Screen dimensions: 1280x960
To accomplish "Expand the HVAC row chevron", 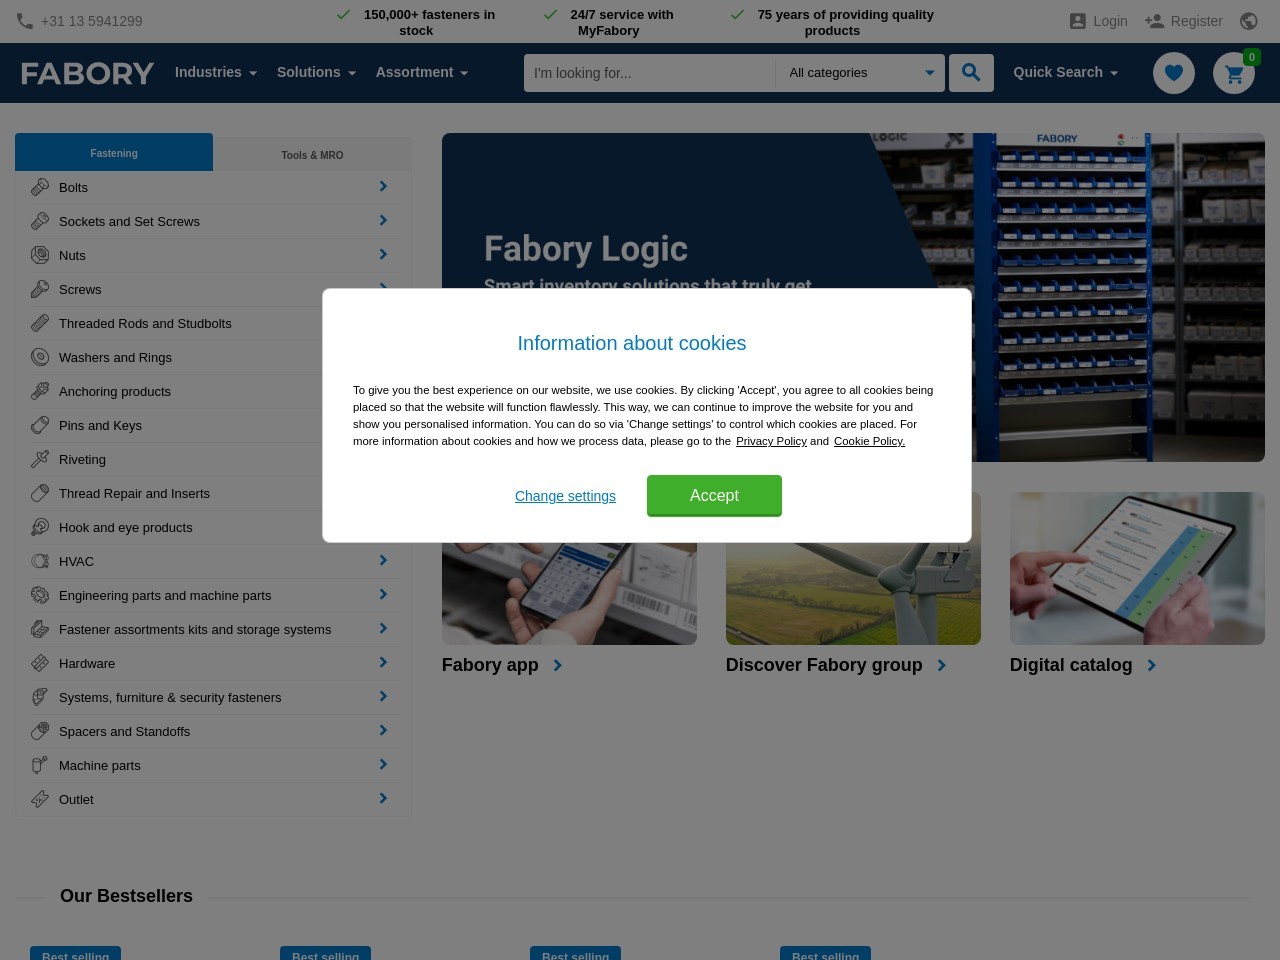I will tap(383, 560).
